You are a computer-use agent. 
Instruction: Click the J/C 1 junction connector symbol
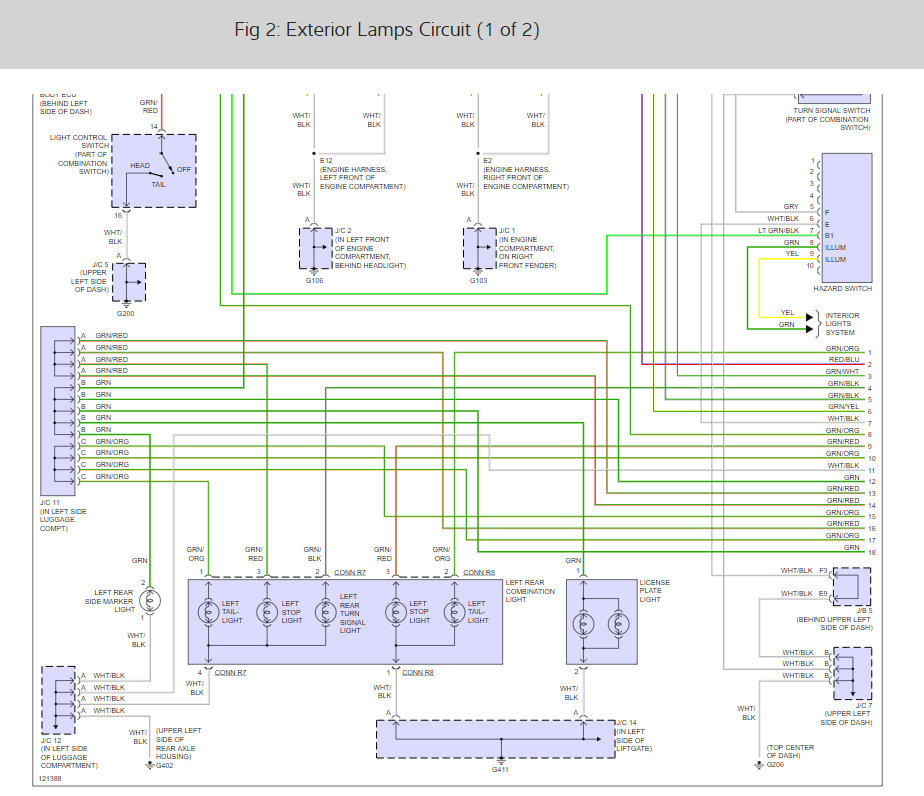480,248
